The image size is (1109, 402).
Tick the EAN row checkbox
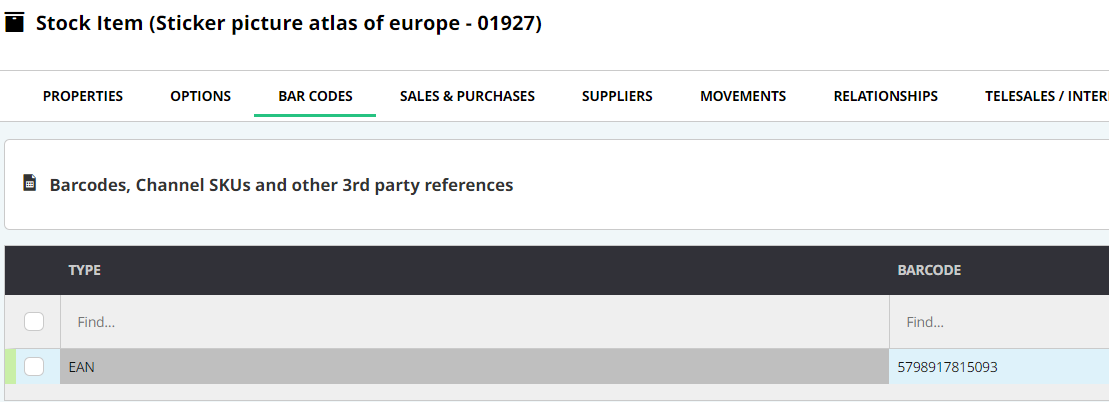34,367
